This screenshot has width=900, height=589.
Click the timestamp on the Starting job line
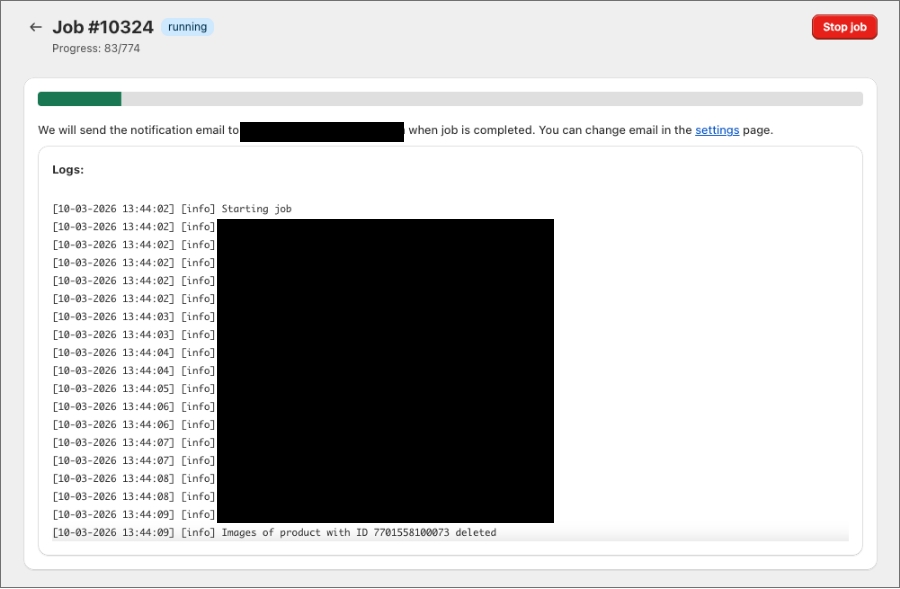point(114,209)
